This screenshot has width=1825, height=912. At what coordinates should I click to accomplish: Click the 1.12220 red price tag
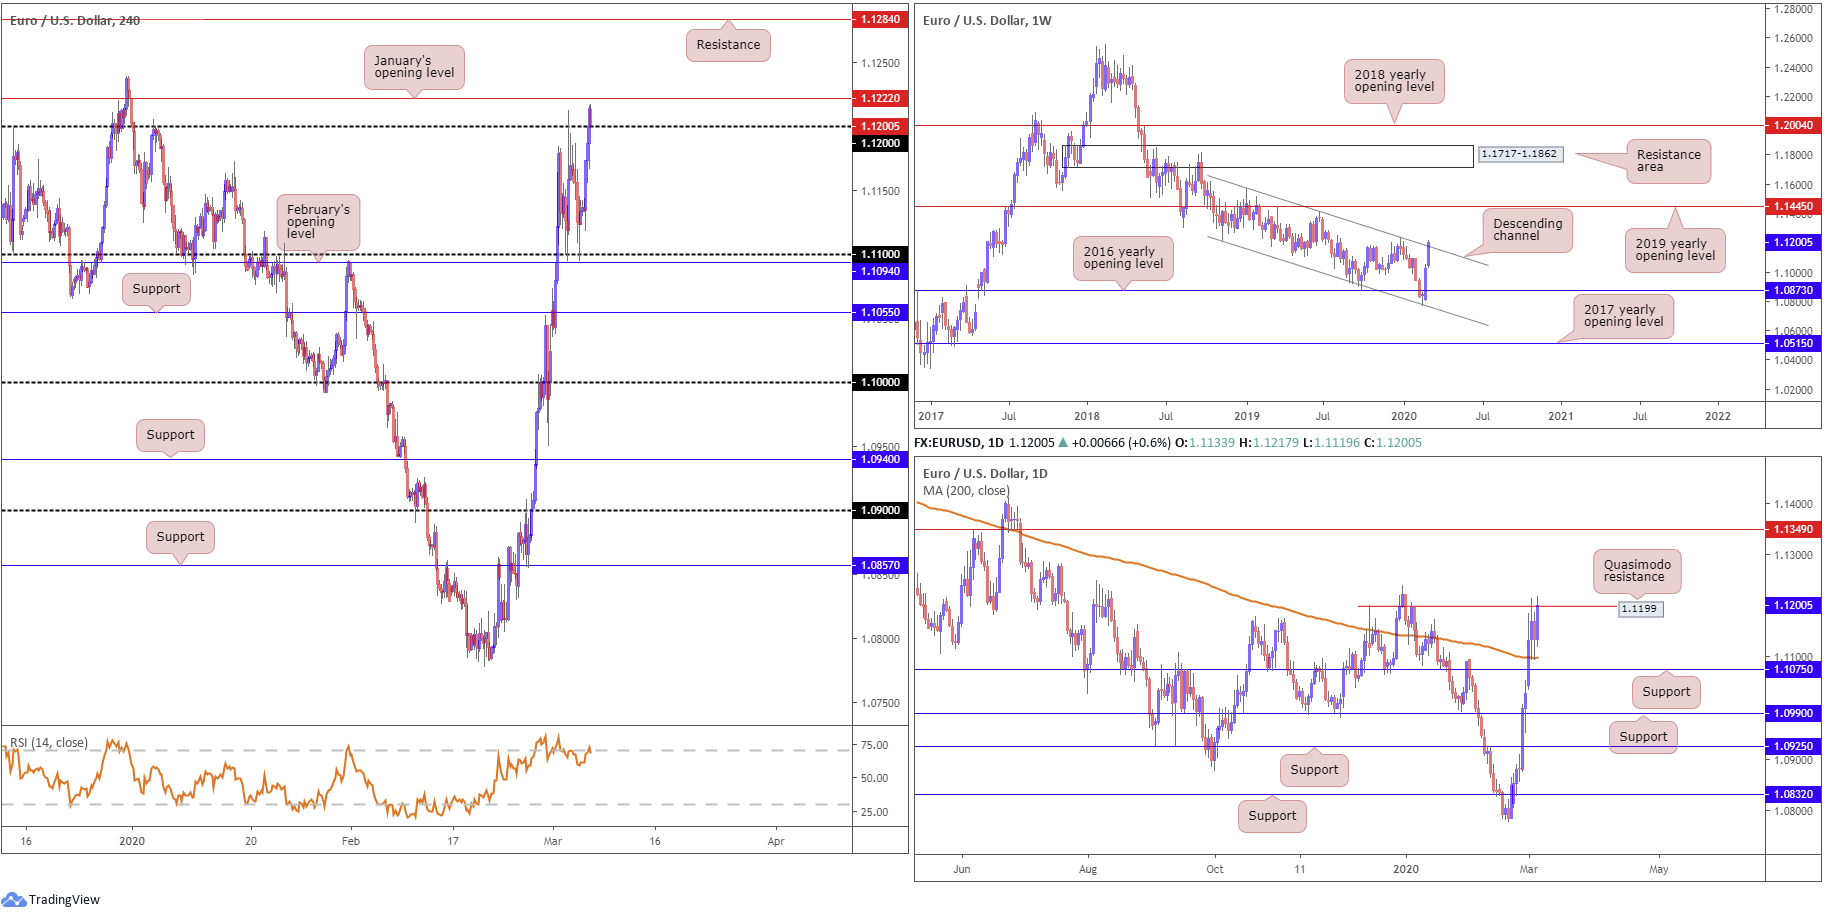880,98
